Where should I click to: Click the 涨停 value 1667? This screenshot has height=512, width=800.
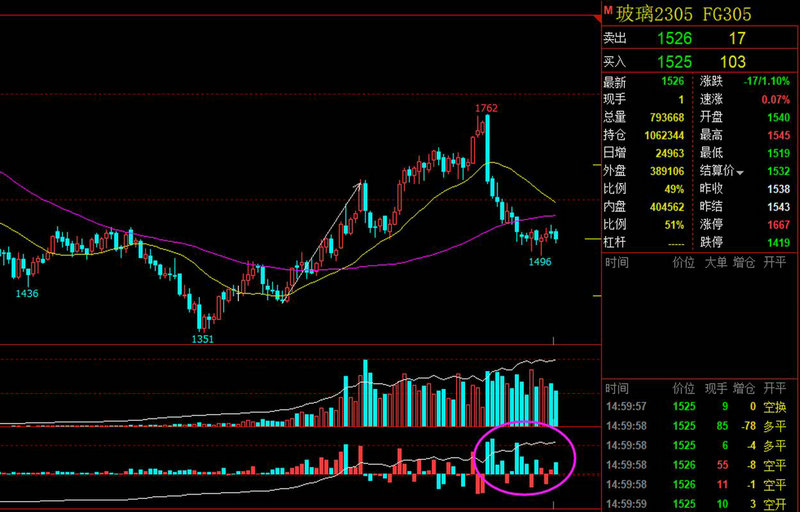[x=777, y=224]
